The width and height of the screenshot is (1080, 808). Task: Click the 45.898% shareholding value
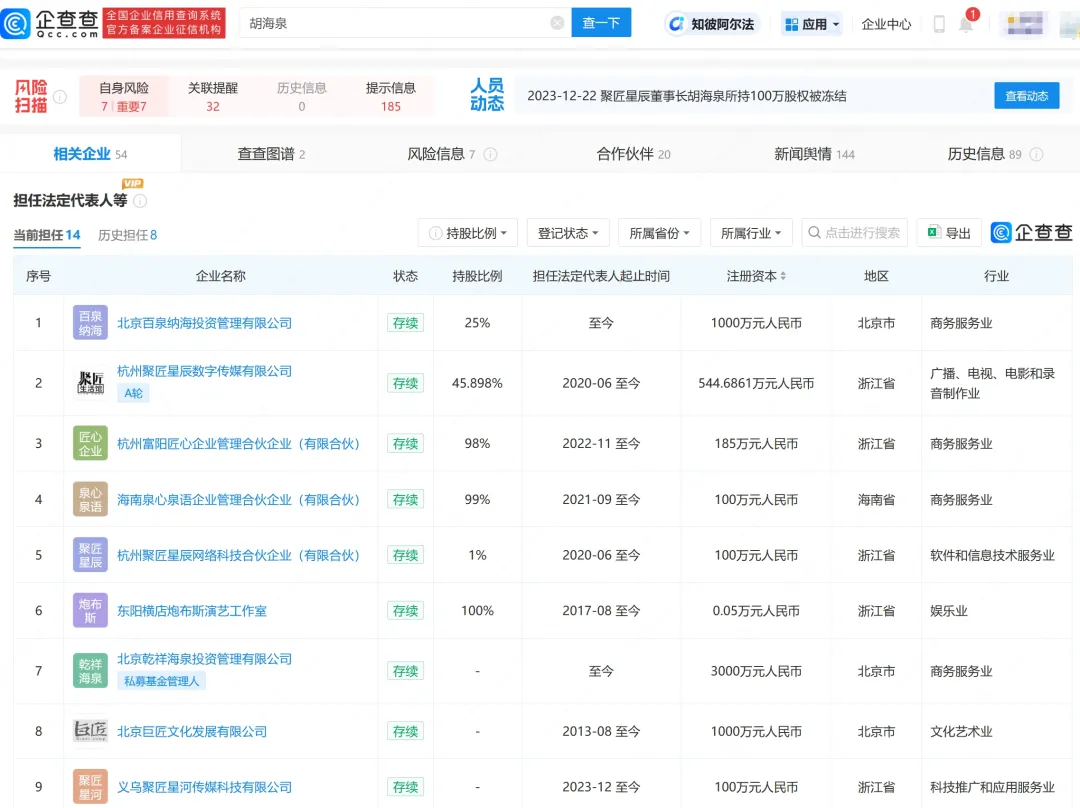tap(477, 383)
